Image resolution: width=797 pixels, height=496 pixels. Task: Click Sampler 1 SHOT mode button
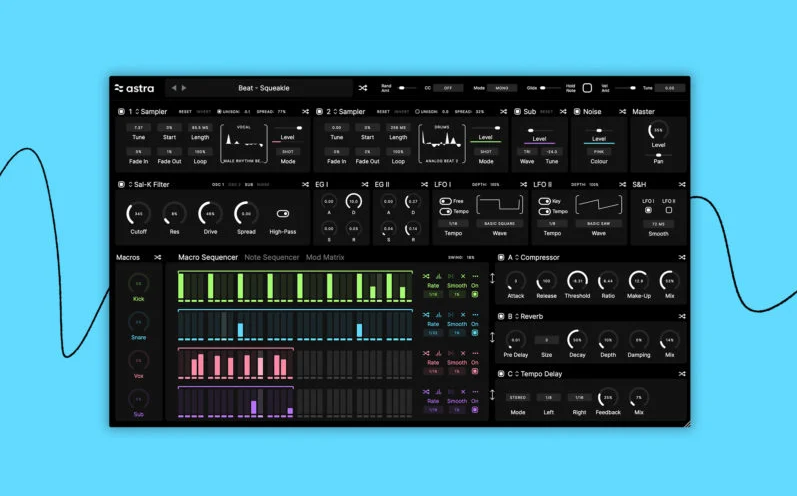tap(288, 151)
